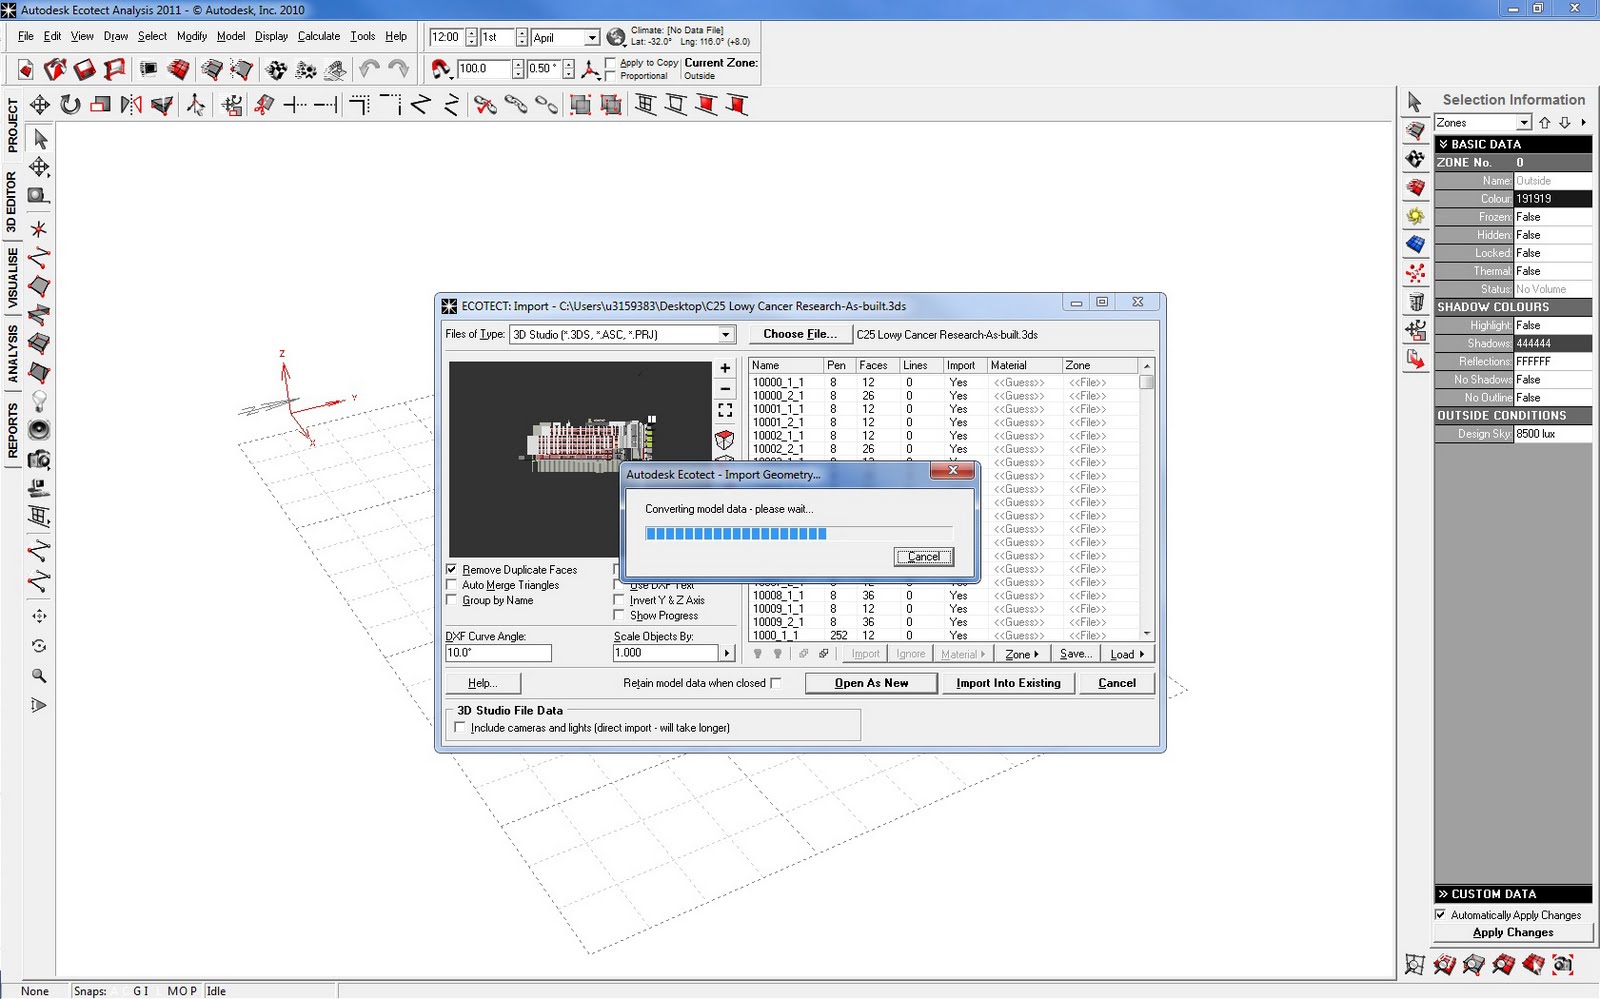1600x999 pixels.
Task: Open the Zone submenu button in import dialog
Action: (x=1021, y=654)
